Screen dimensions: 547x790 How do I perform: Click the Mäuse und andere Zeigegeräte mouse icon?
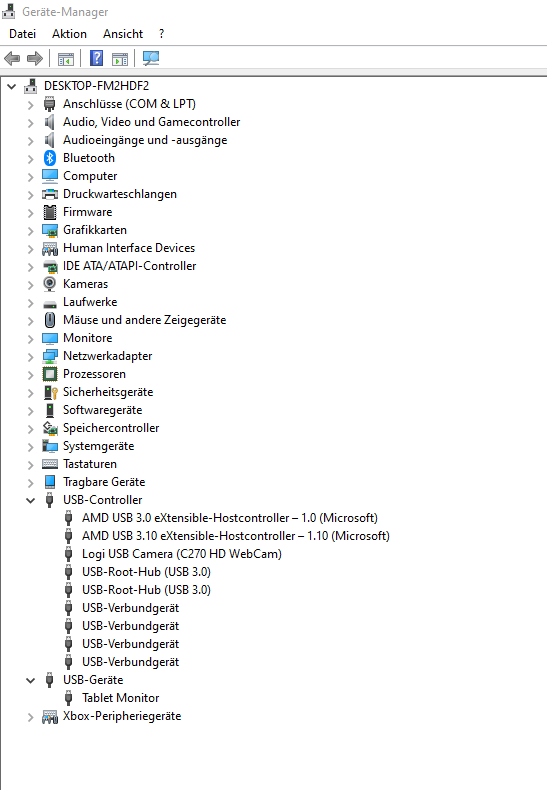[x=49, y=320]
